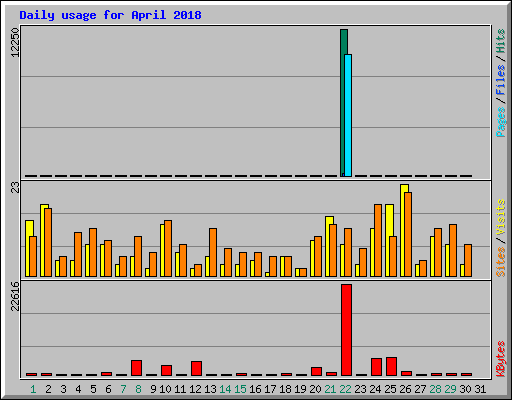
Task: Click the yellow Visits bar for day 25
Action: [x=388, y=240]
